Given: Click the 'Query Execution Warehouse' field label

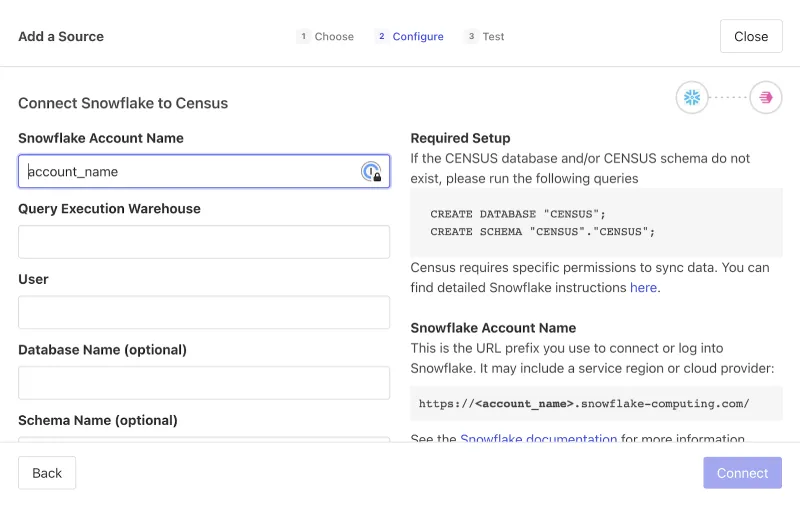Looking at the screenshot, I should coord(109,209).
